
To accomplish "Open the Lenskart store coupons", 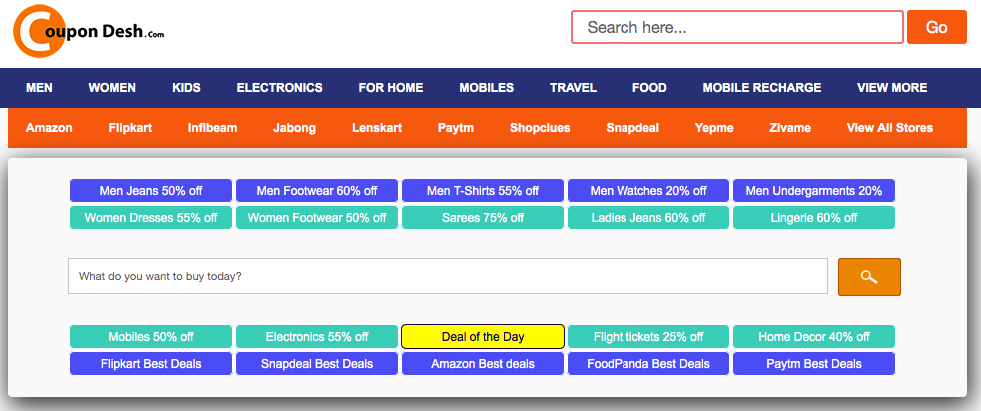I will pos(377,128).
